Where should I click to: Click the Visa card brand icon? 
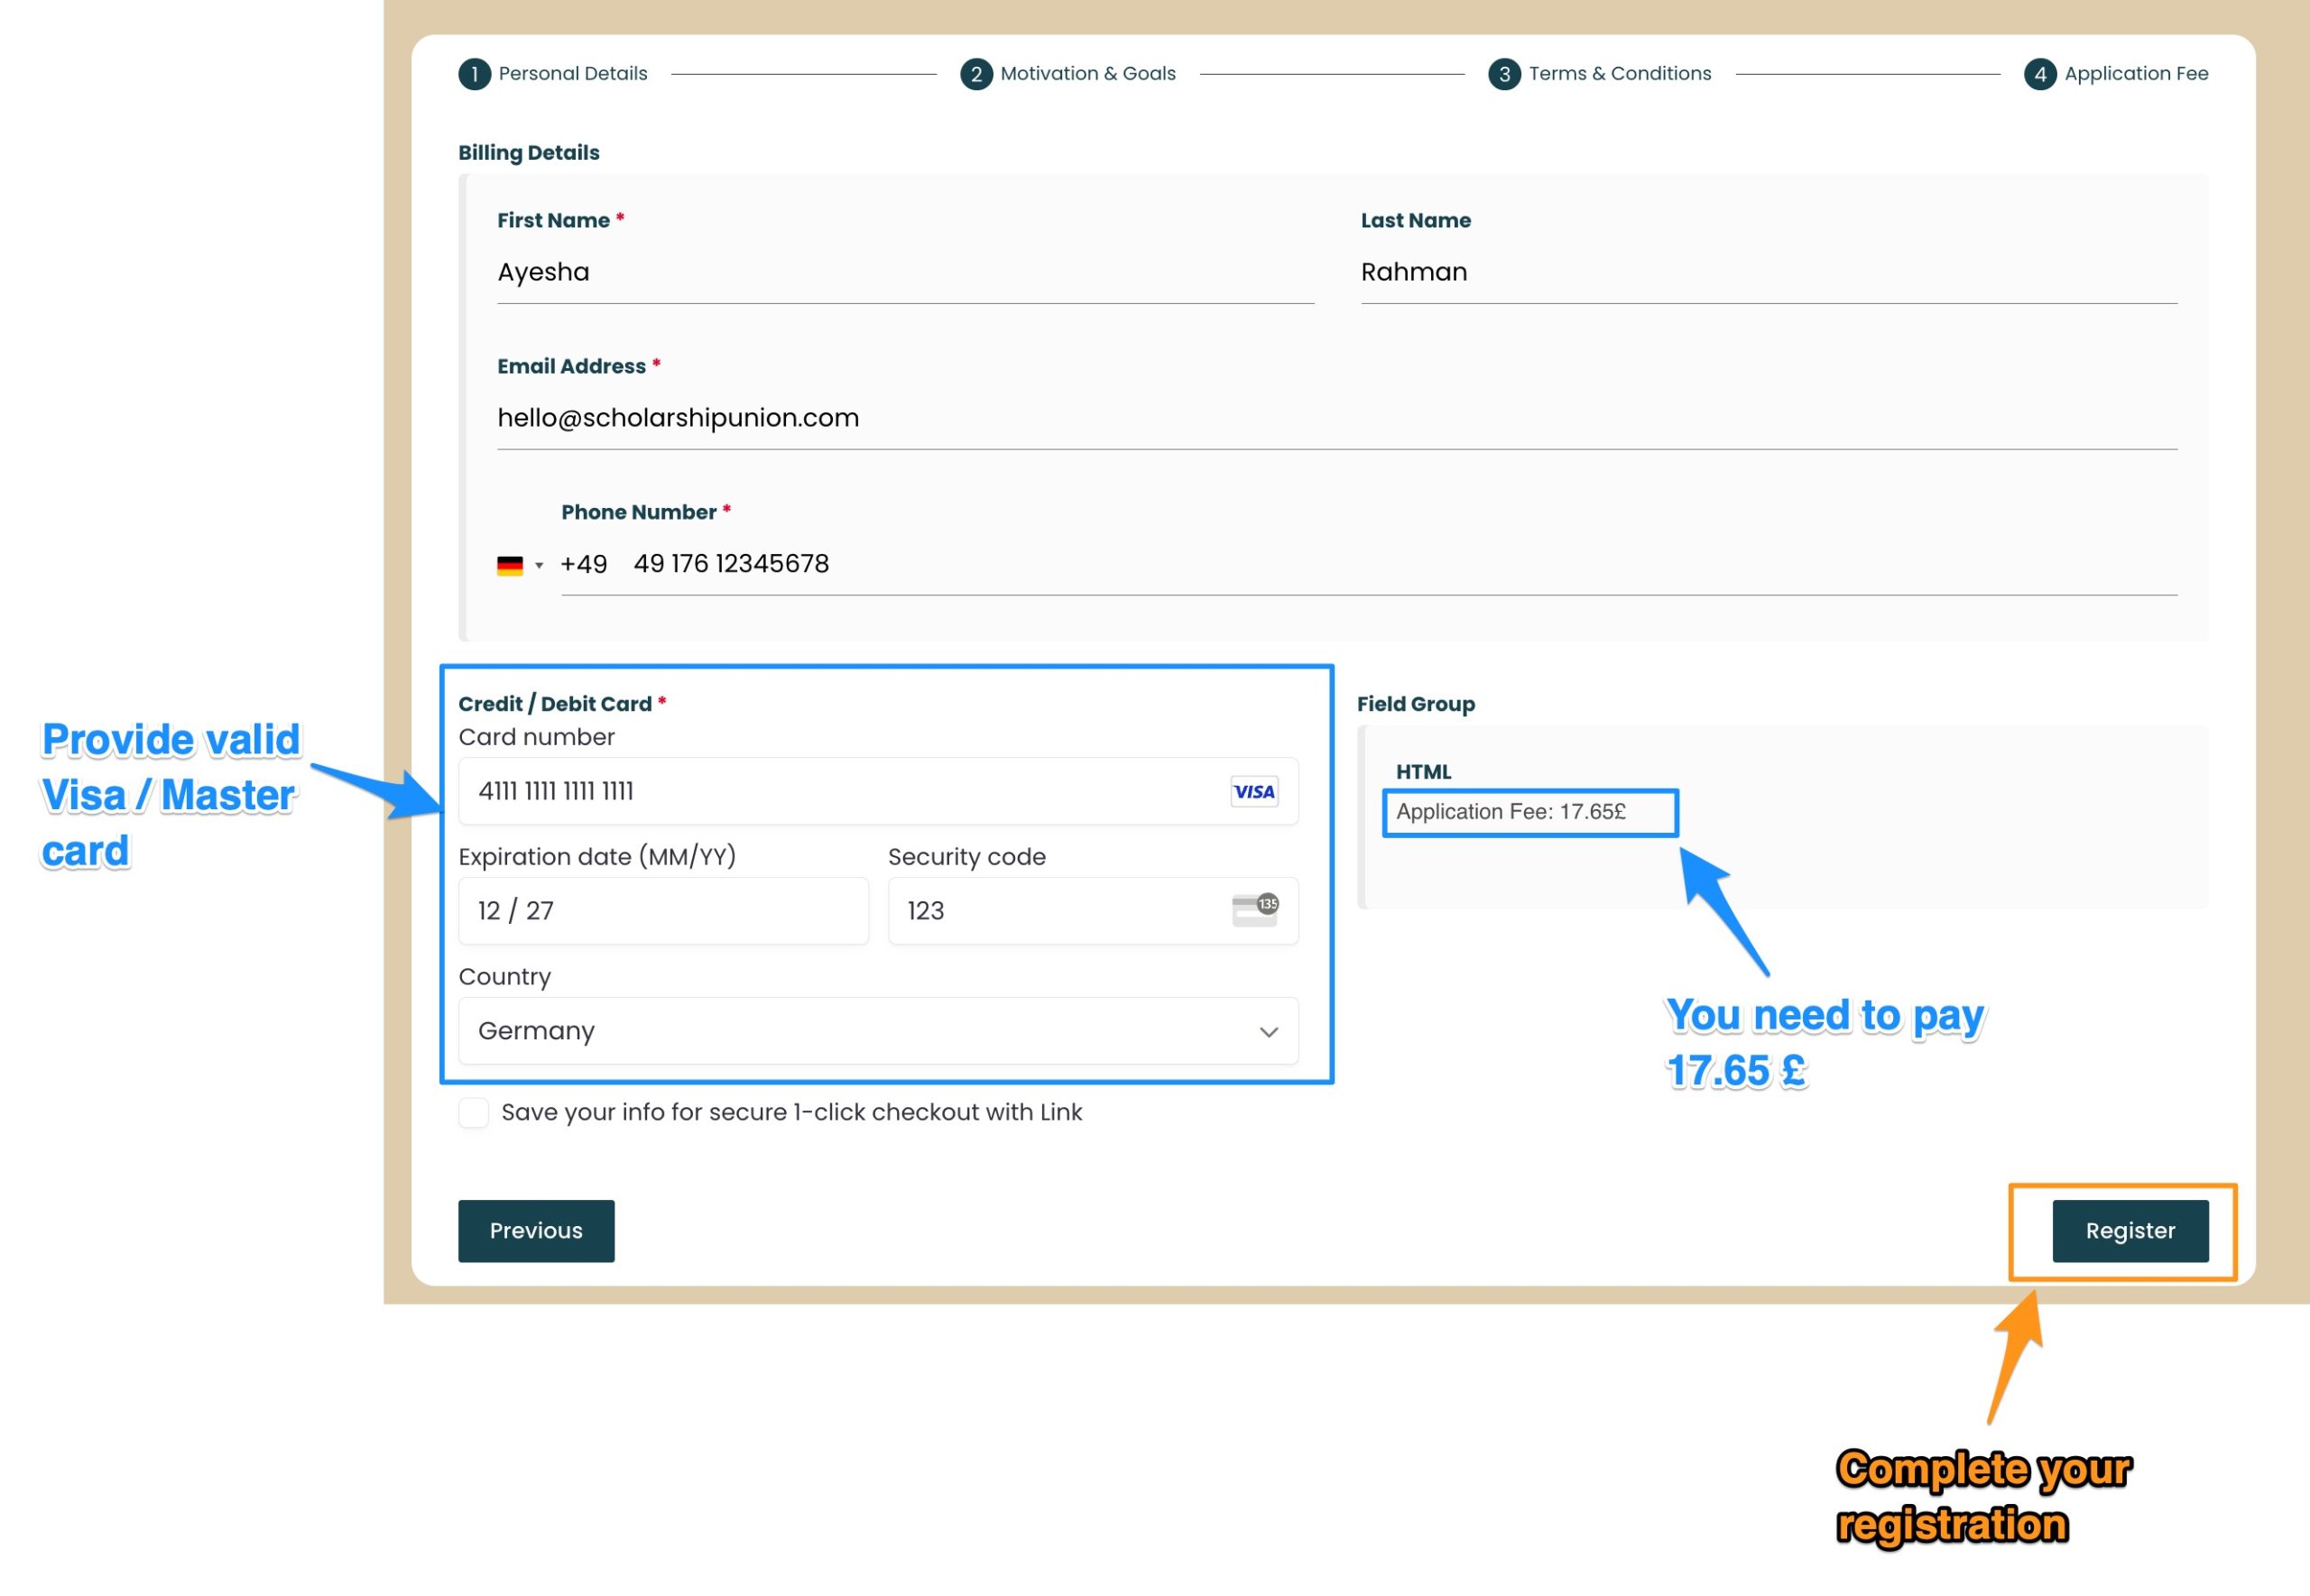pos(1253,791)
